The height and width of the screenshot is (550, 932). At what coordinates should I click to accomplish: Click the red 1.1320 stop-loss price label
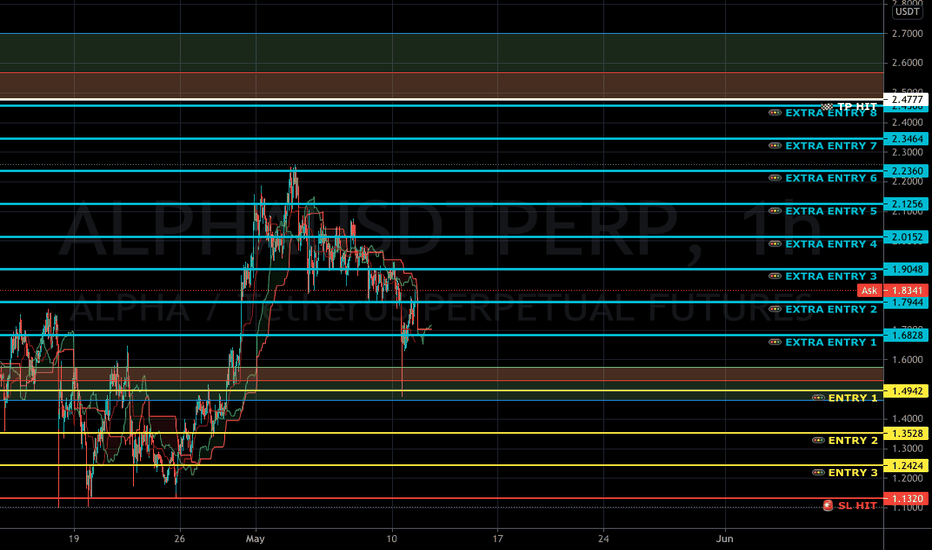(907, 498)
